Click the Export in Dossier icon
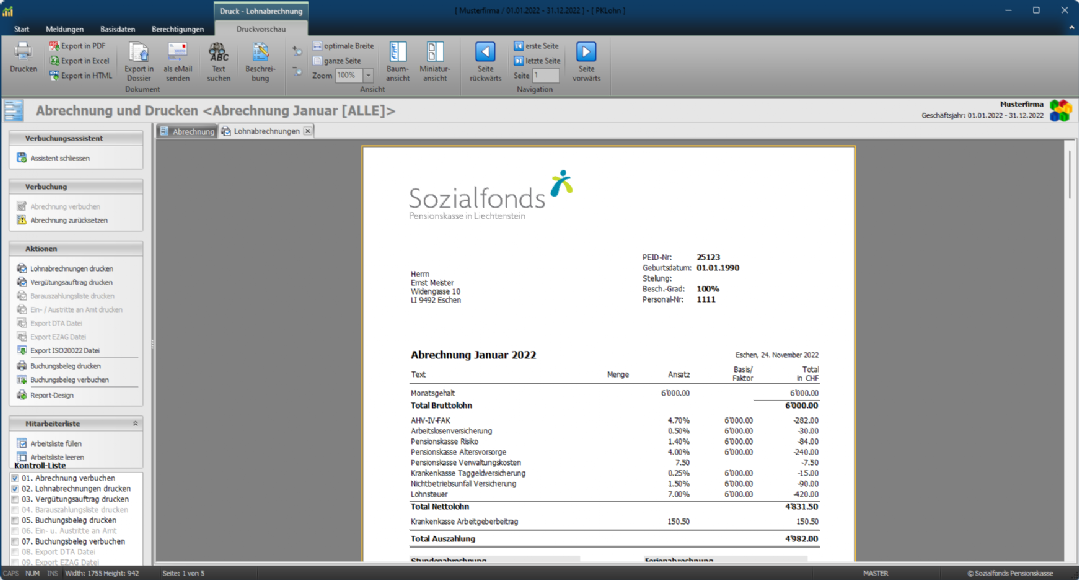 [x=139, y=53]
